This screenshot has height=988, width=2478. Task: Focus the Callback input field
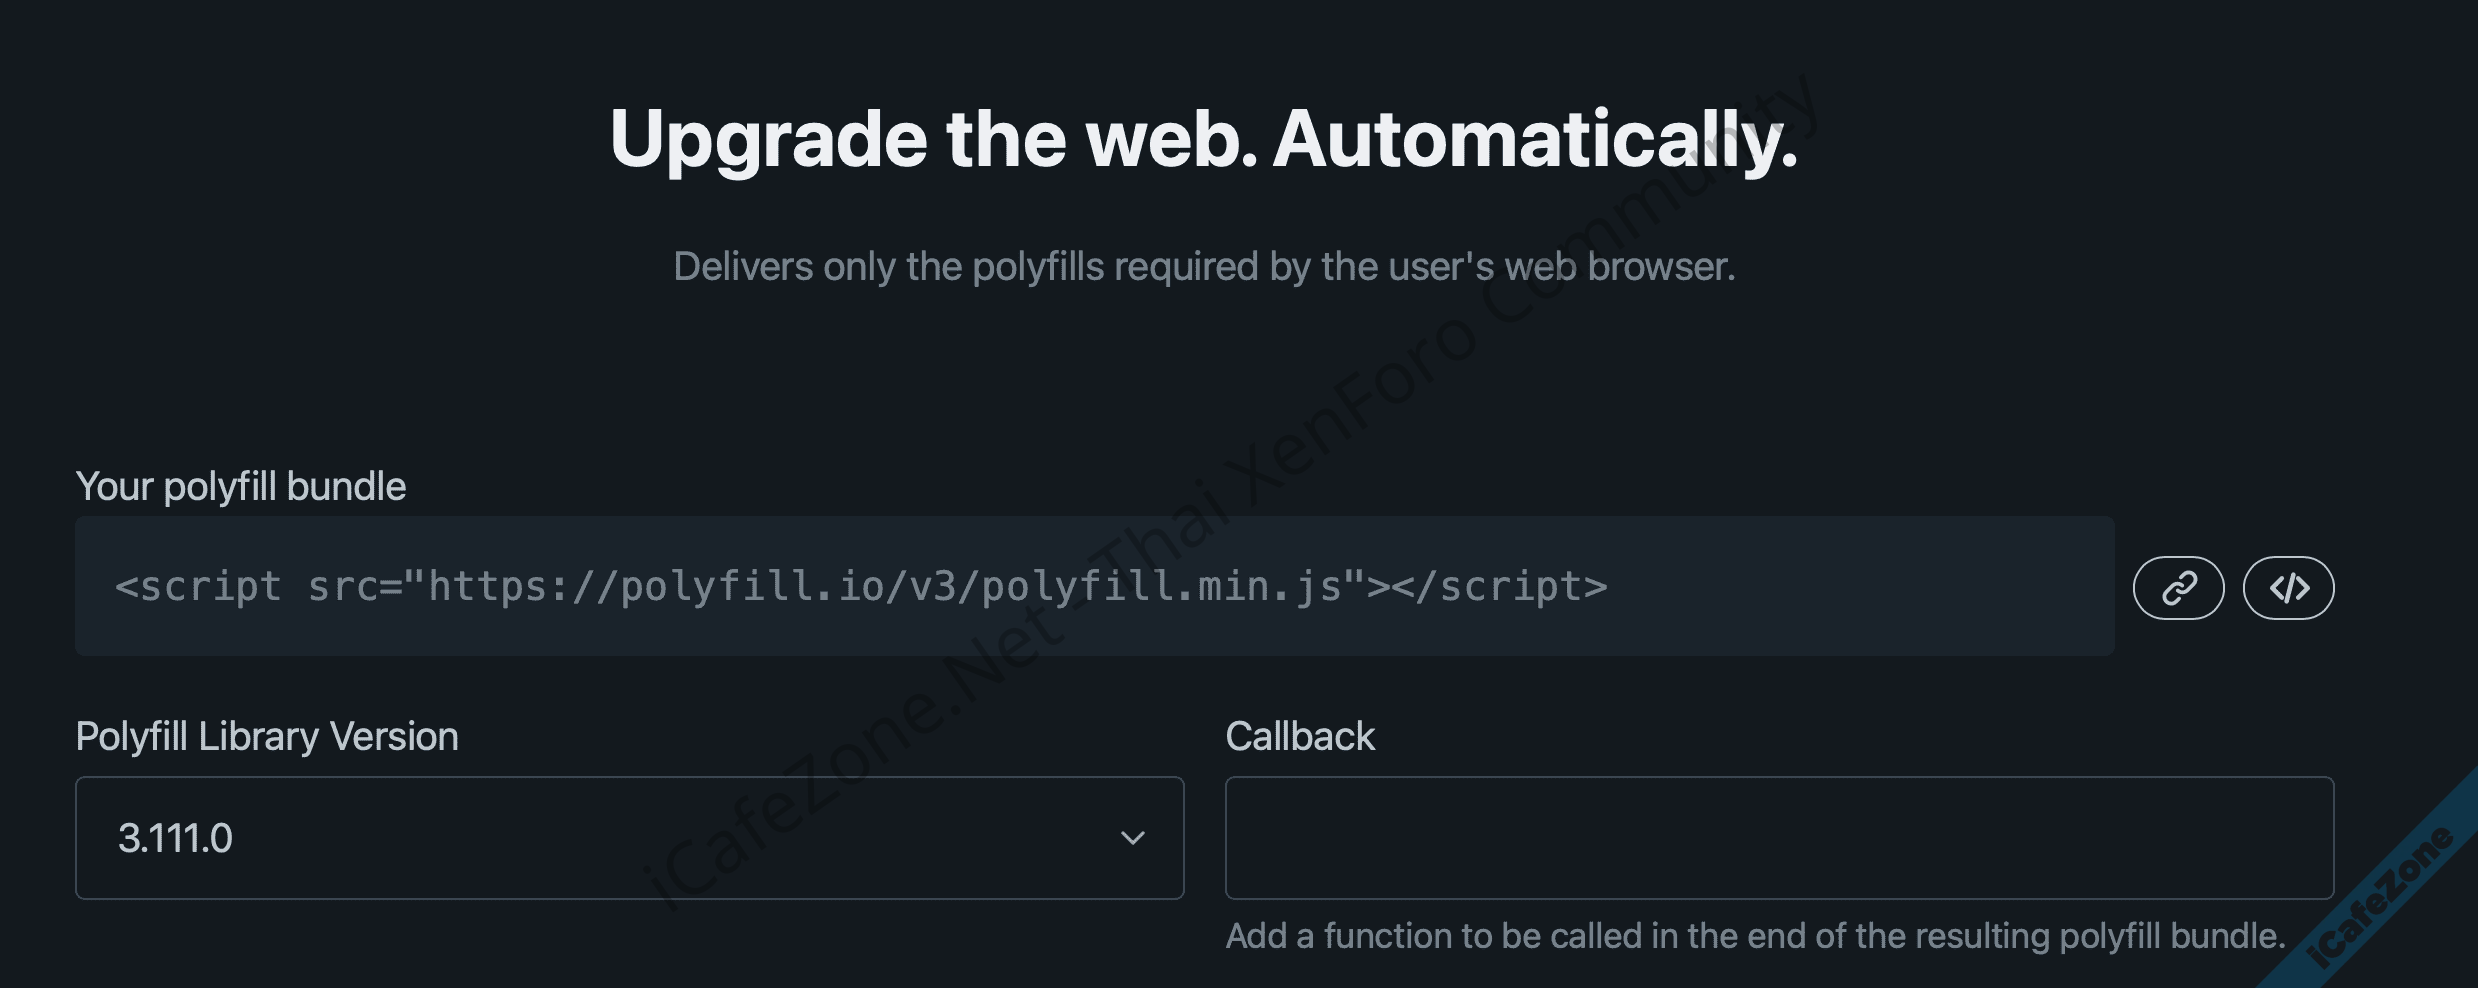[x=1779, y=838]
